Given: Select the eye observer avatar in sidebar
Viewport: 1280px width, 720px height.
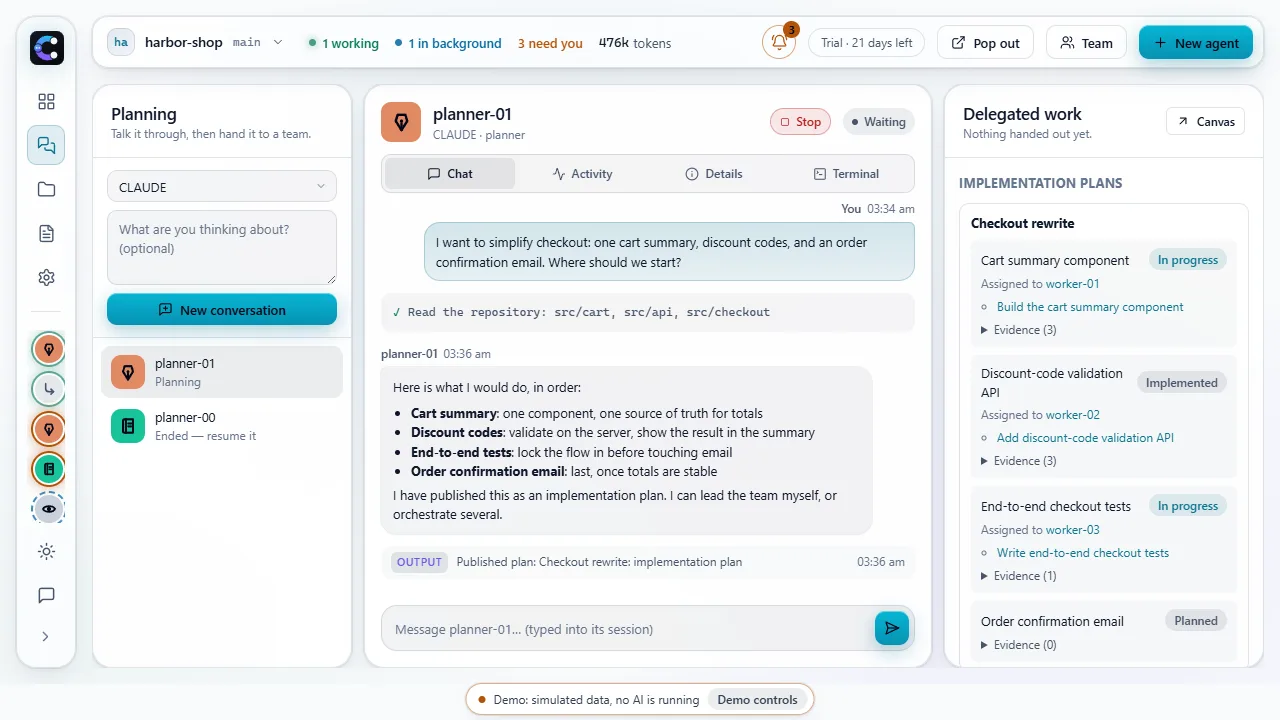Looking at the screenshot, I should (x=48, y=508).
